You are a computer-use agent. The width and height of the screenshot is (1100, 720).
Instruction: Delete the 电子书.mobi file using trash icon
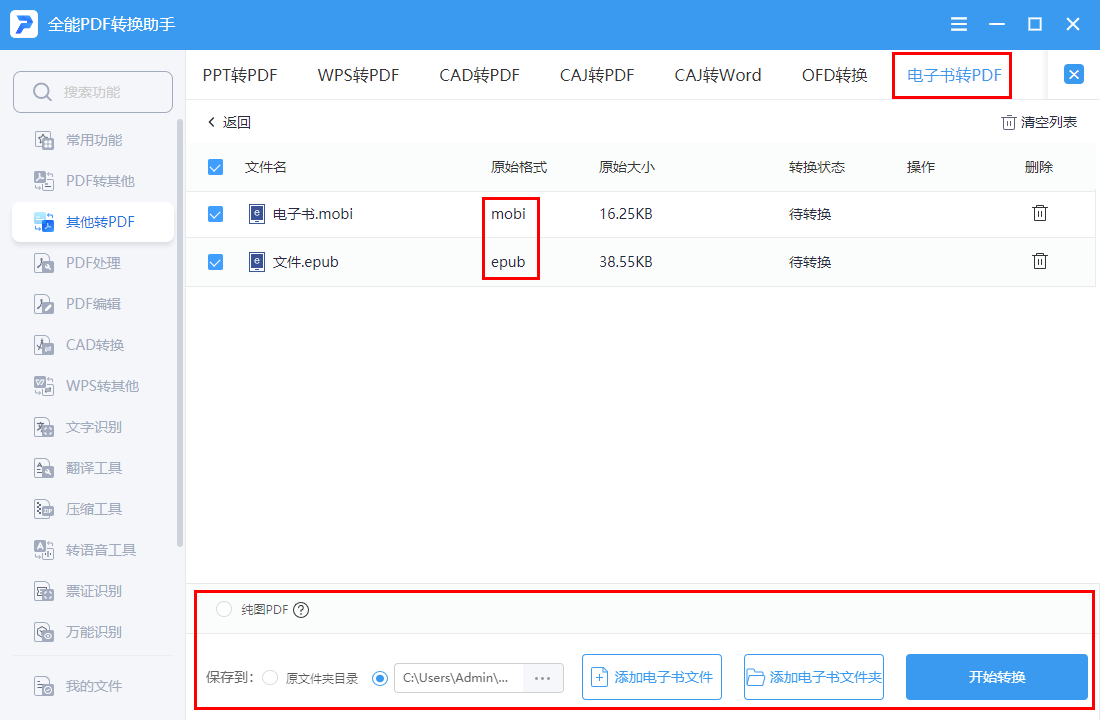pyautogui.click(x=1039, y=213)
